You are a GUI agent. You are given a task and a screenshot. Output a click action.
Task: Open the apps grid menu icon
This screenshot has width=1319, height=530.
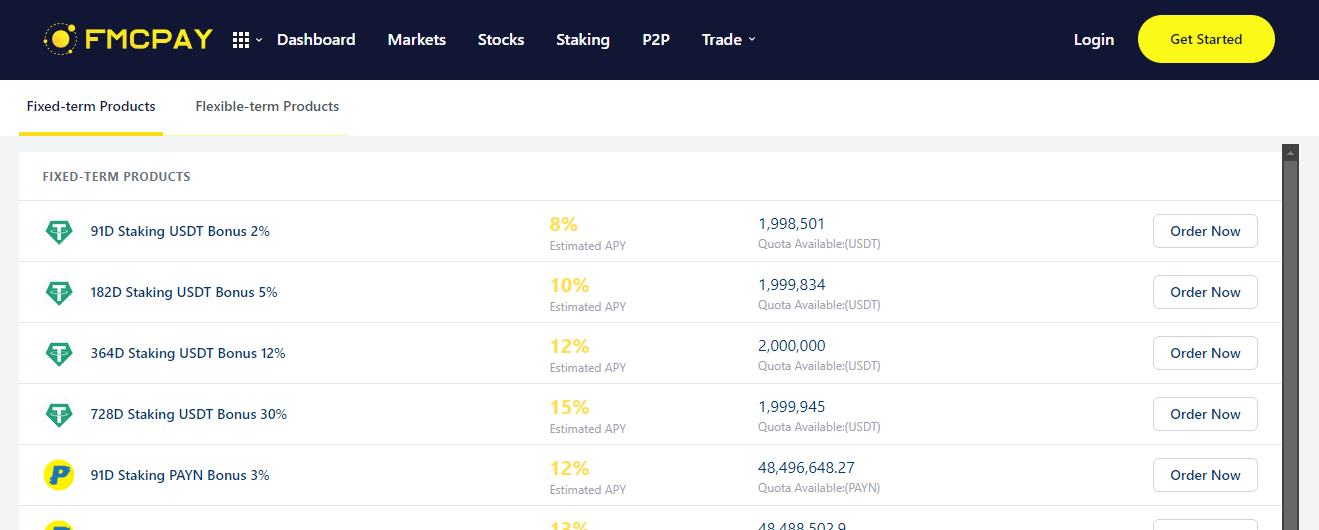(x=240, y=40)
